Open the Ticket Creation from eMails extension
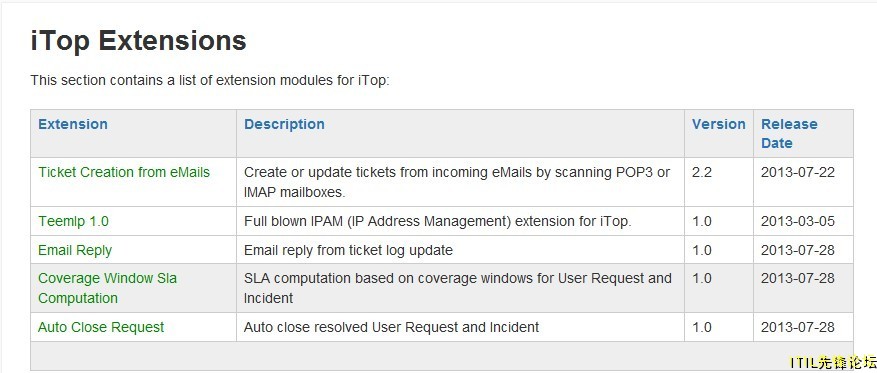The height and width of the screenshot is (373, 877). [x=124, y=172]
